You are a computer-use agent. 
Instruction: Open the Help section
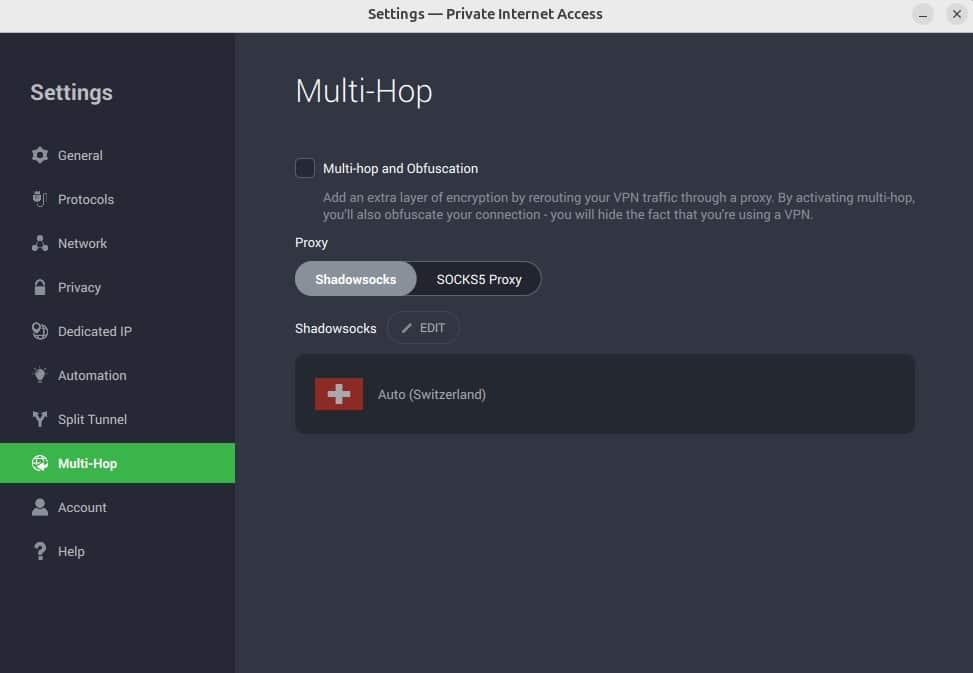click(117, 551)
